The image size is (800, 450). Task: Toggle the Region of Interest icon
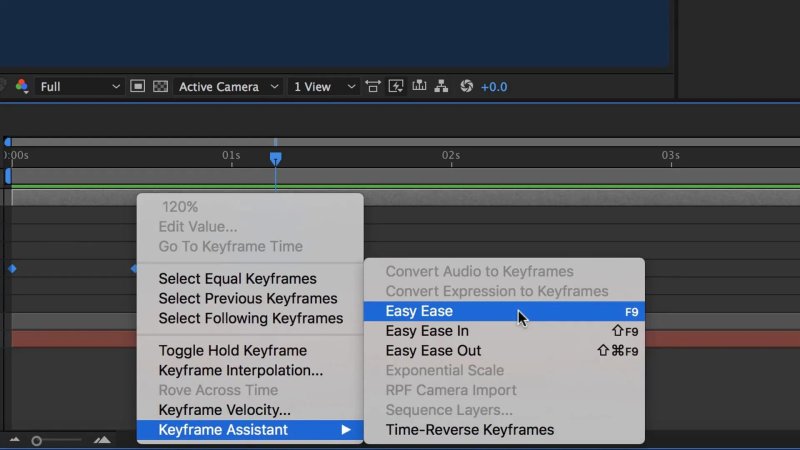(137, 86)
